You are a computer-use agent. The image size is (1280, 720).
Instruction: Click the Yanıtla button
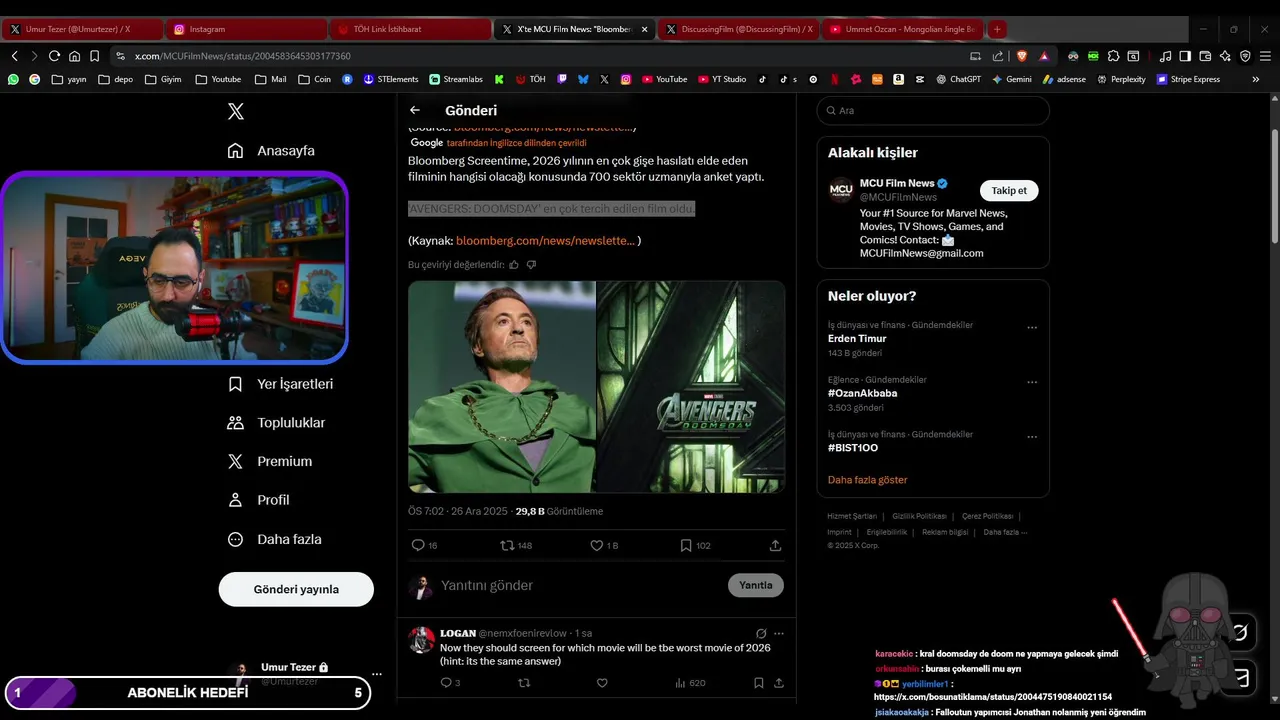click(x=755, y=585)
